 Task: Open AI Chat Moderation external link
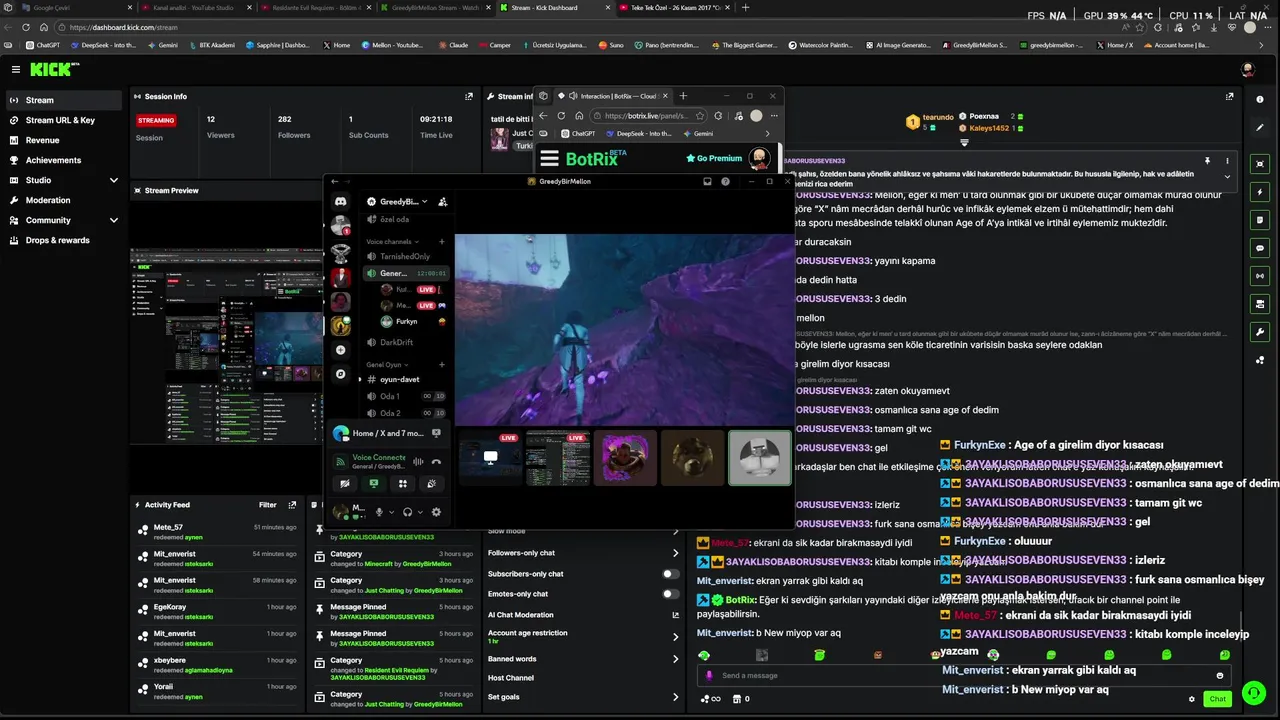point(675,615)
